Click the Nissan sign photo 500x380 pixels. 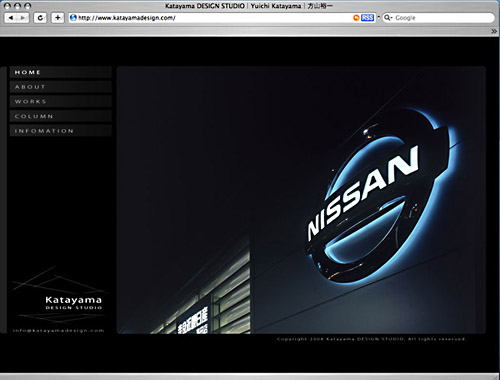click(x=301, y=200)
